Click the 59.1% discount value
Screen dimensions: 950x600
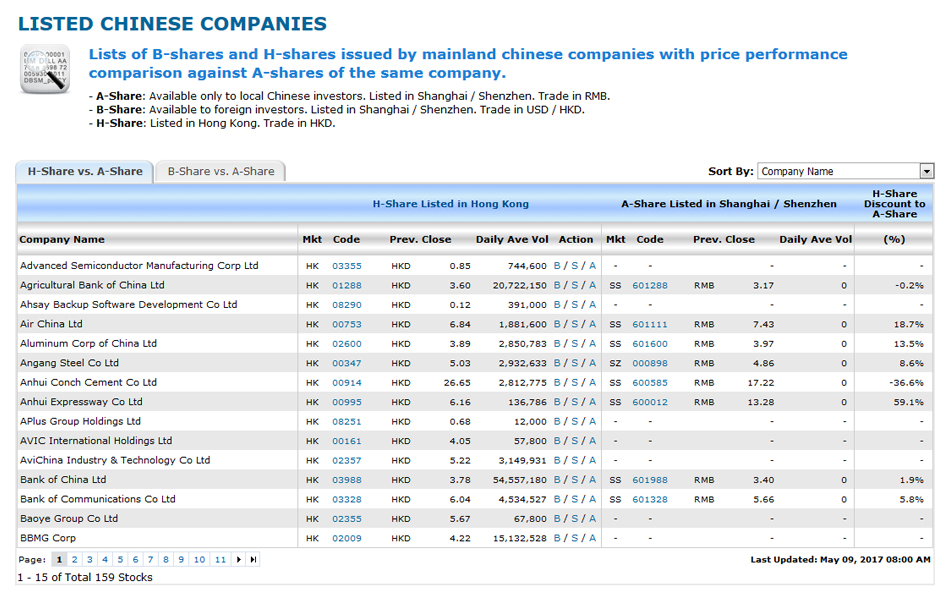pos(908,402)
